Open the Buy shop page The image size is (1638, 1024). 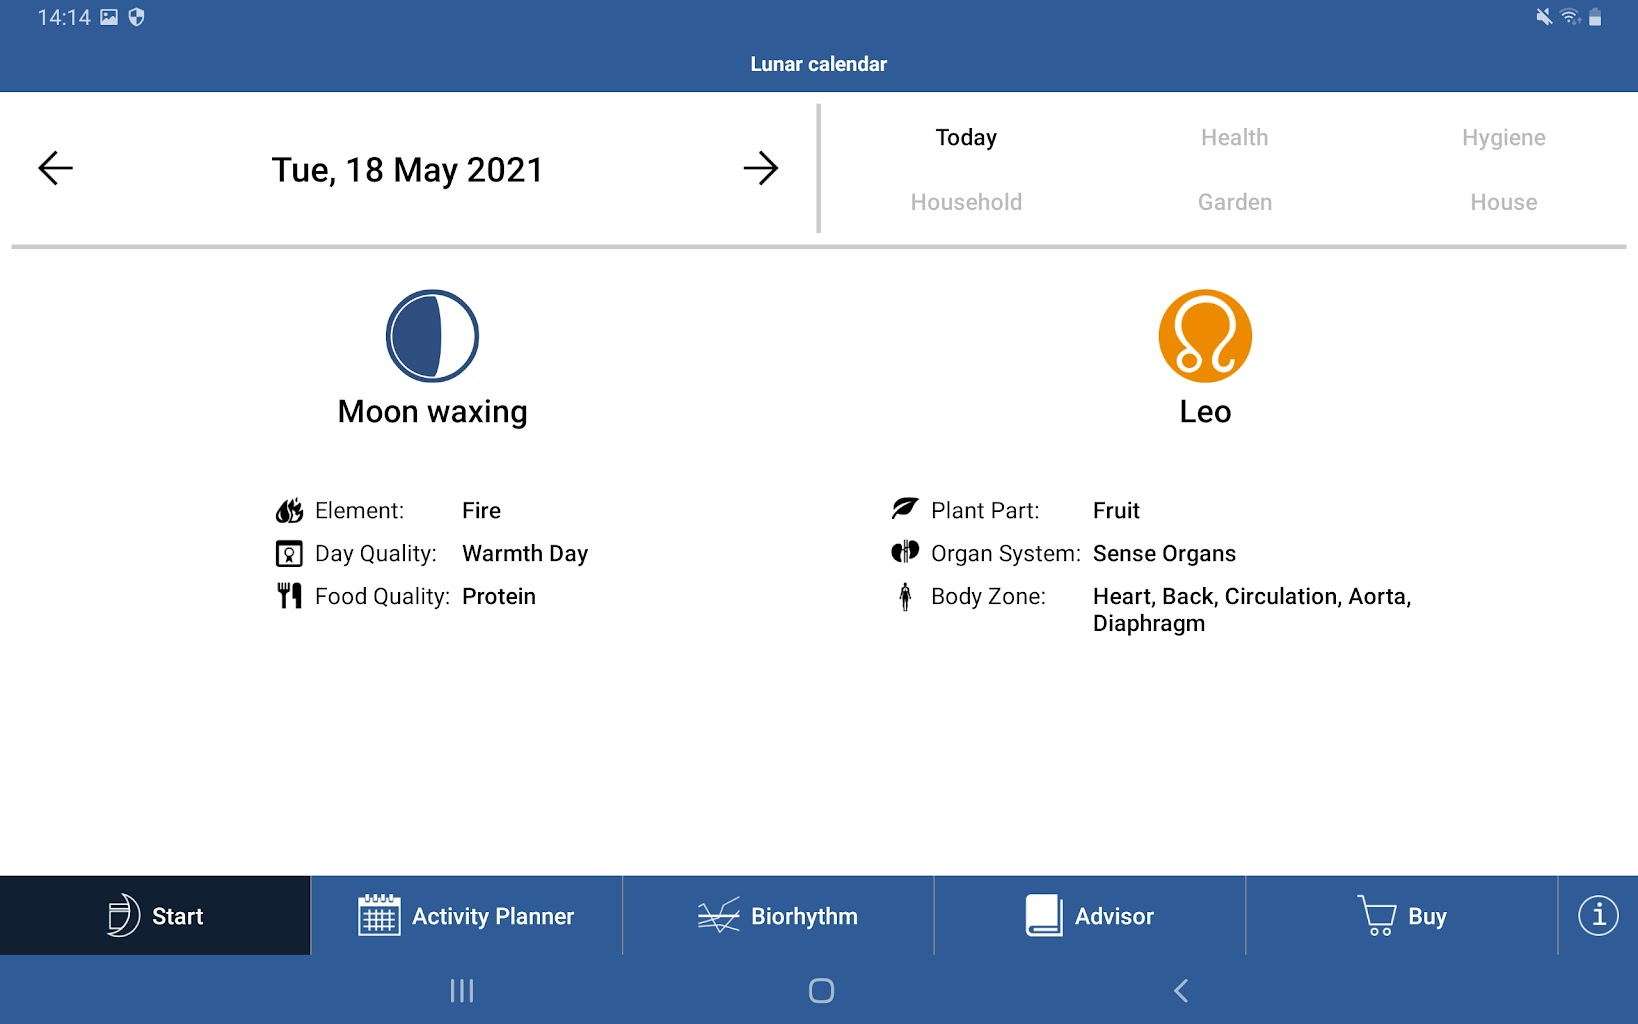point(1401,916)
